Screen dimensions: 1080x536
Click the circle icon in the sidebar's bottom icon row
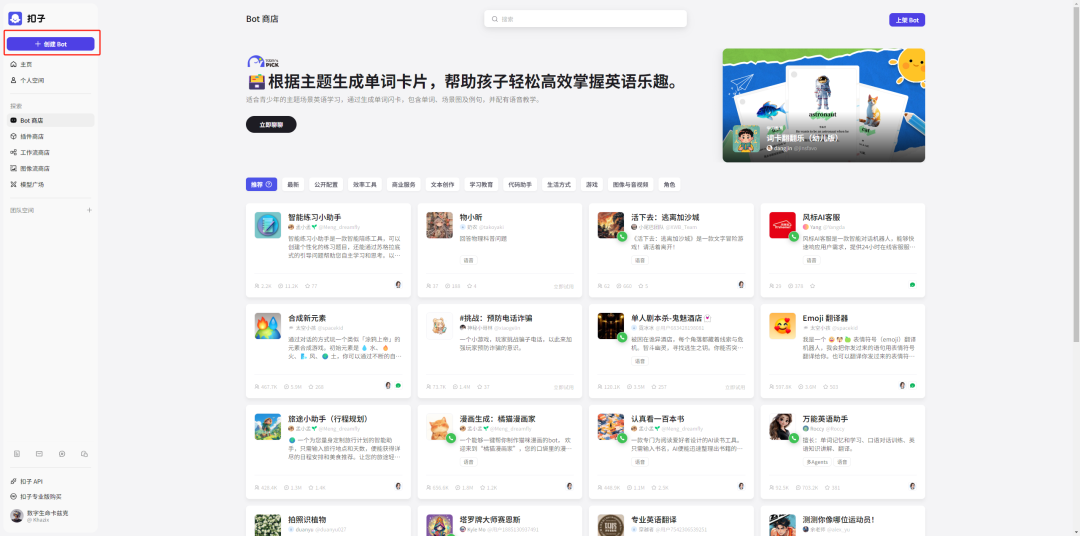tap(62, 454)
